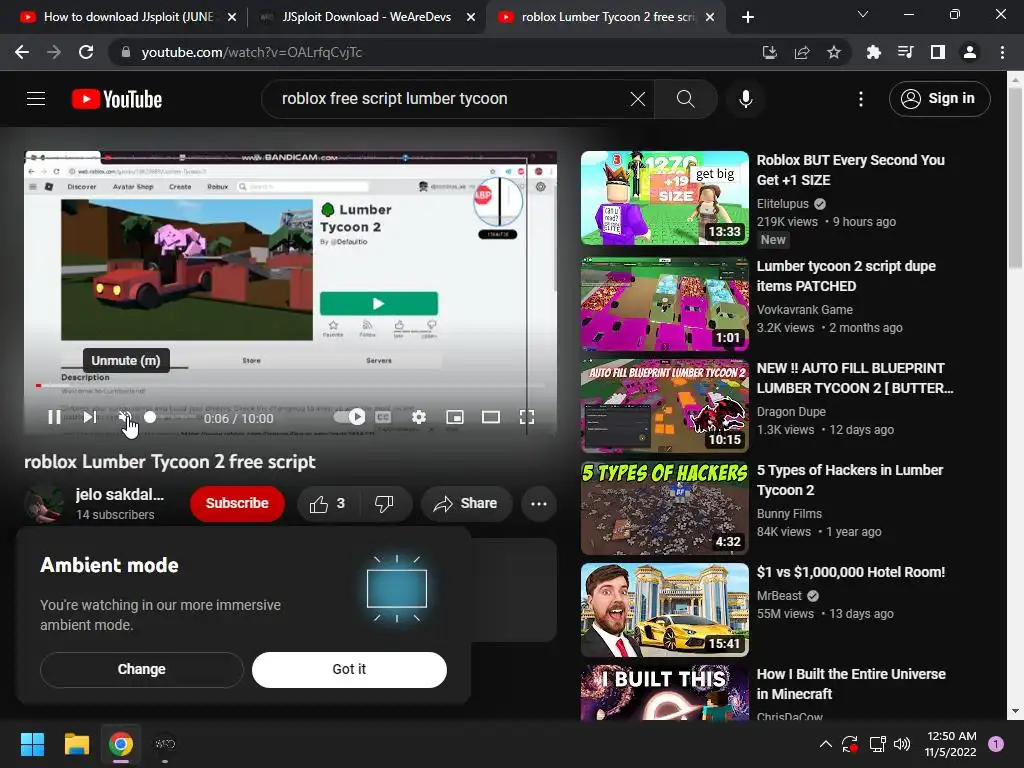This screenshot has width=1024, height=768.
Task: Dislike the video
Action: [384, 504]
